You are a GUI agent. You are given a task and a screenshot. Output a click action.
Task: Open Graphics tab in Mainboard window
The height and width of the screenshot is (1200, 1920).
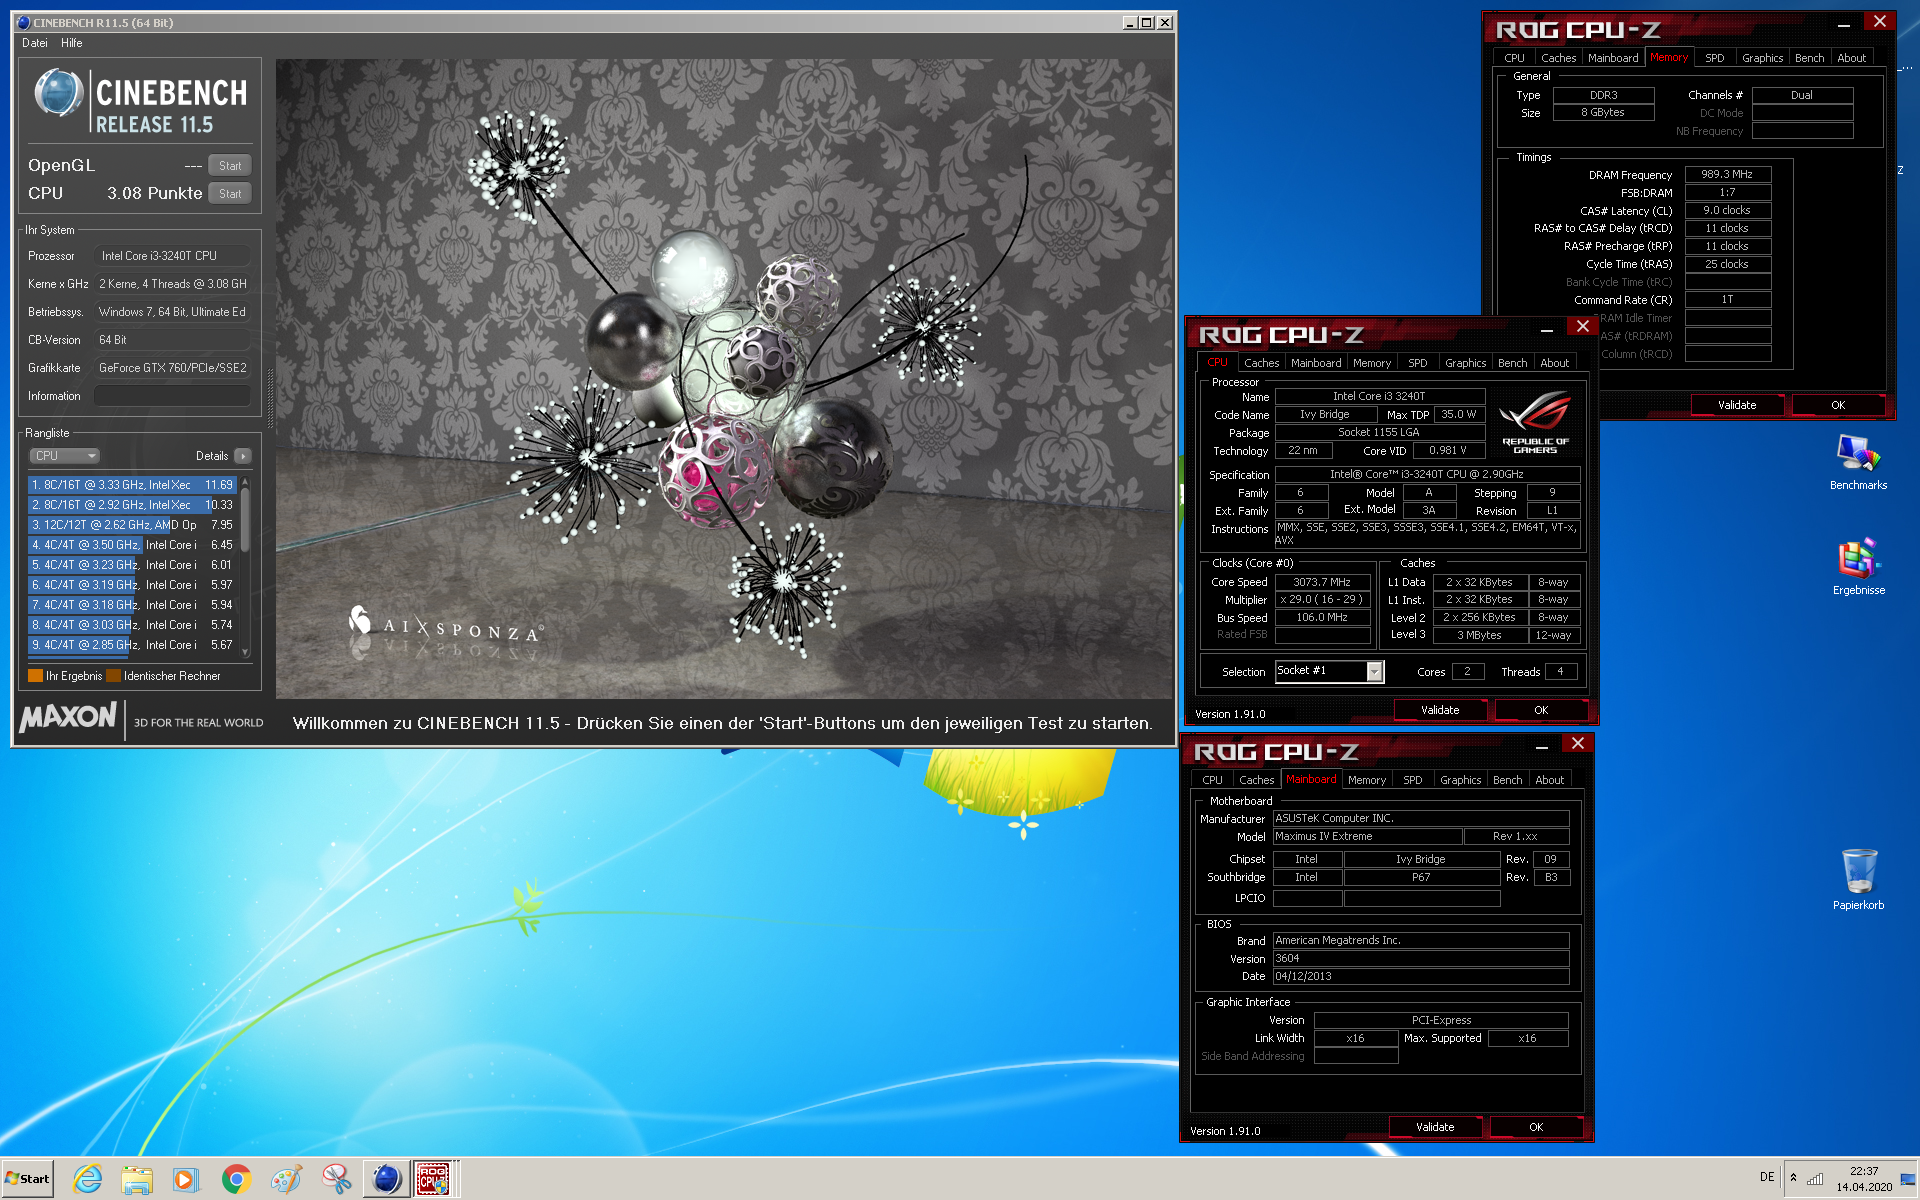point(1460,780)
